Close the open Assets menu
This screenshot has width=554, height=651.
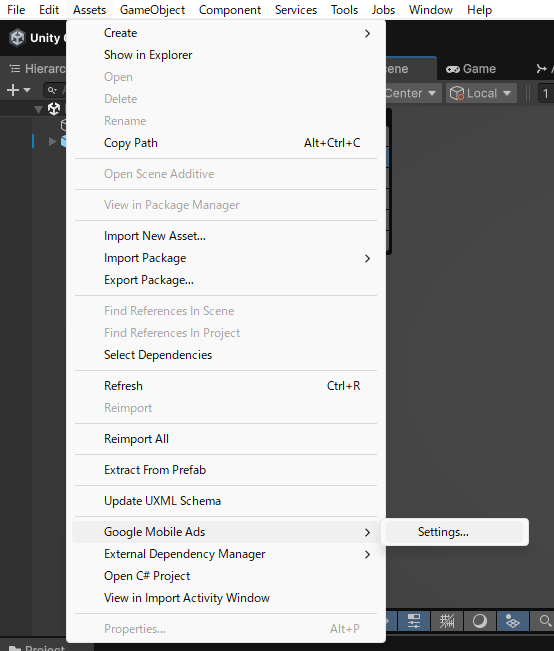(x=89, y=10)
